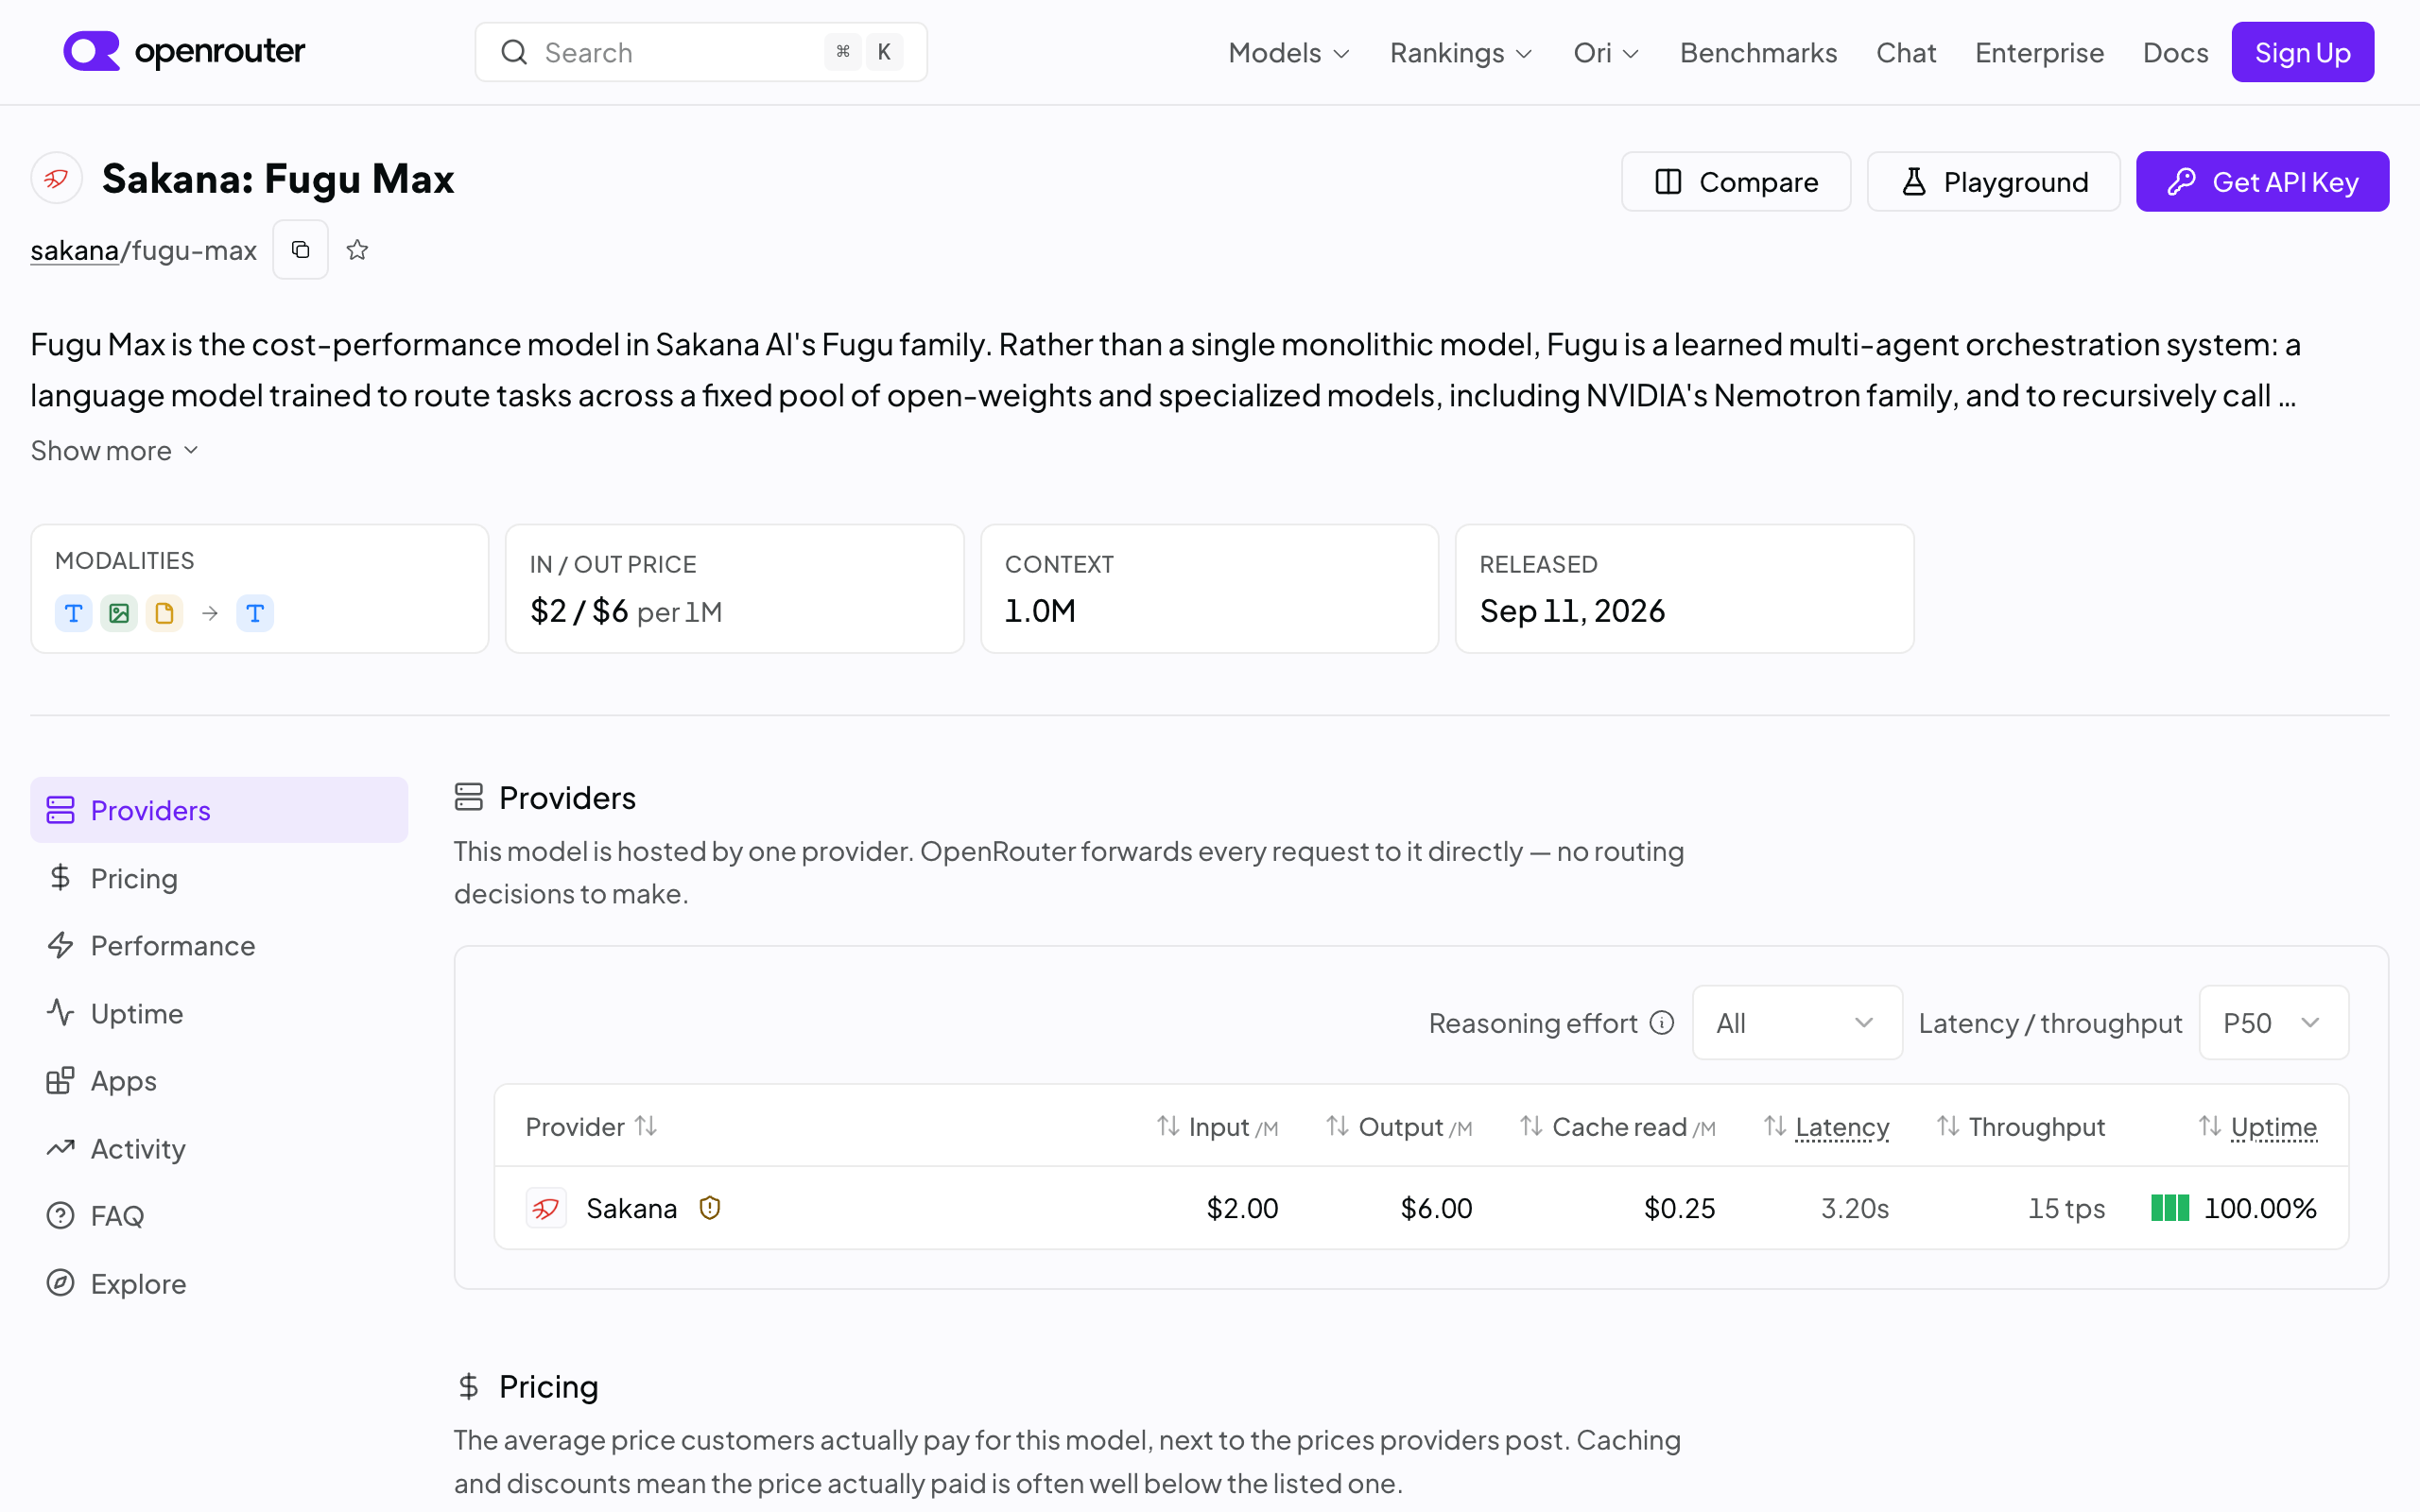This screenshot has width=2420, height=1512.
Task: Click the output text modality icon
Action: coord(255,613)
